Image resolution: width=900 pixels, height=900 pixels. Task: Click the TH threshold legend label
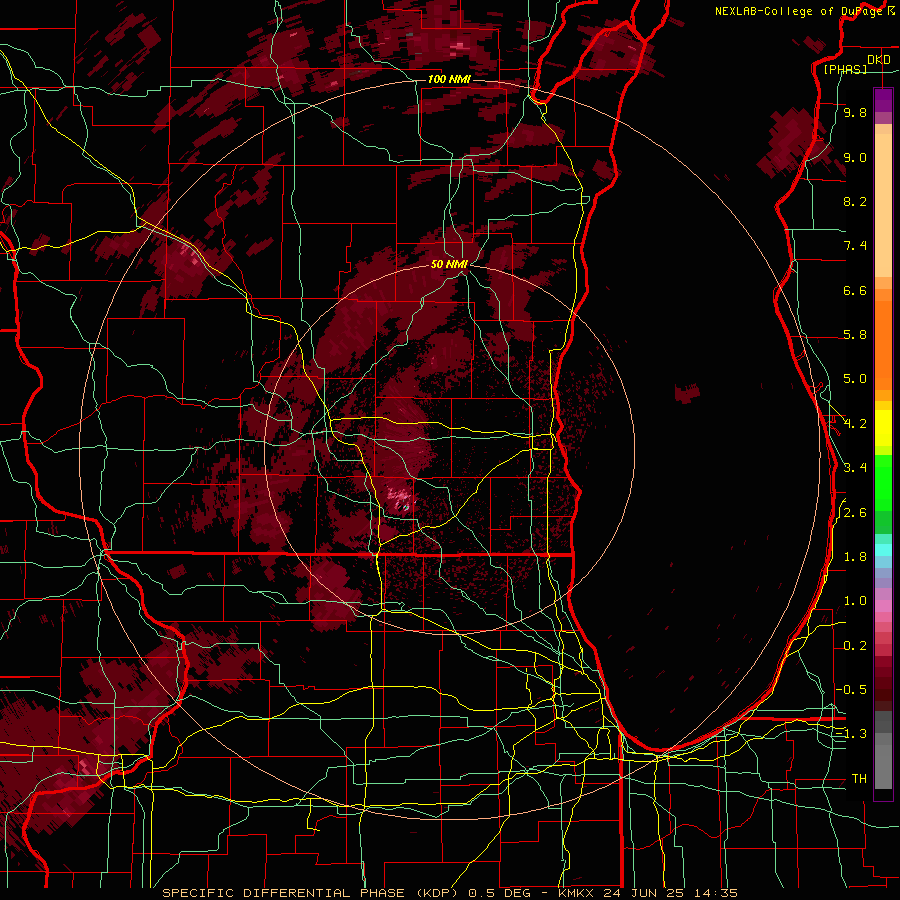859,779
